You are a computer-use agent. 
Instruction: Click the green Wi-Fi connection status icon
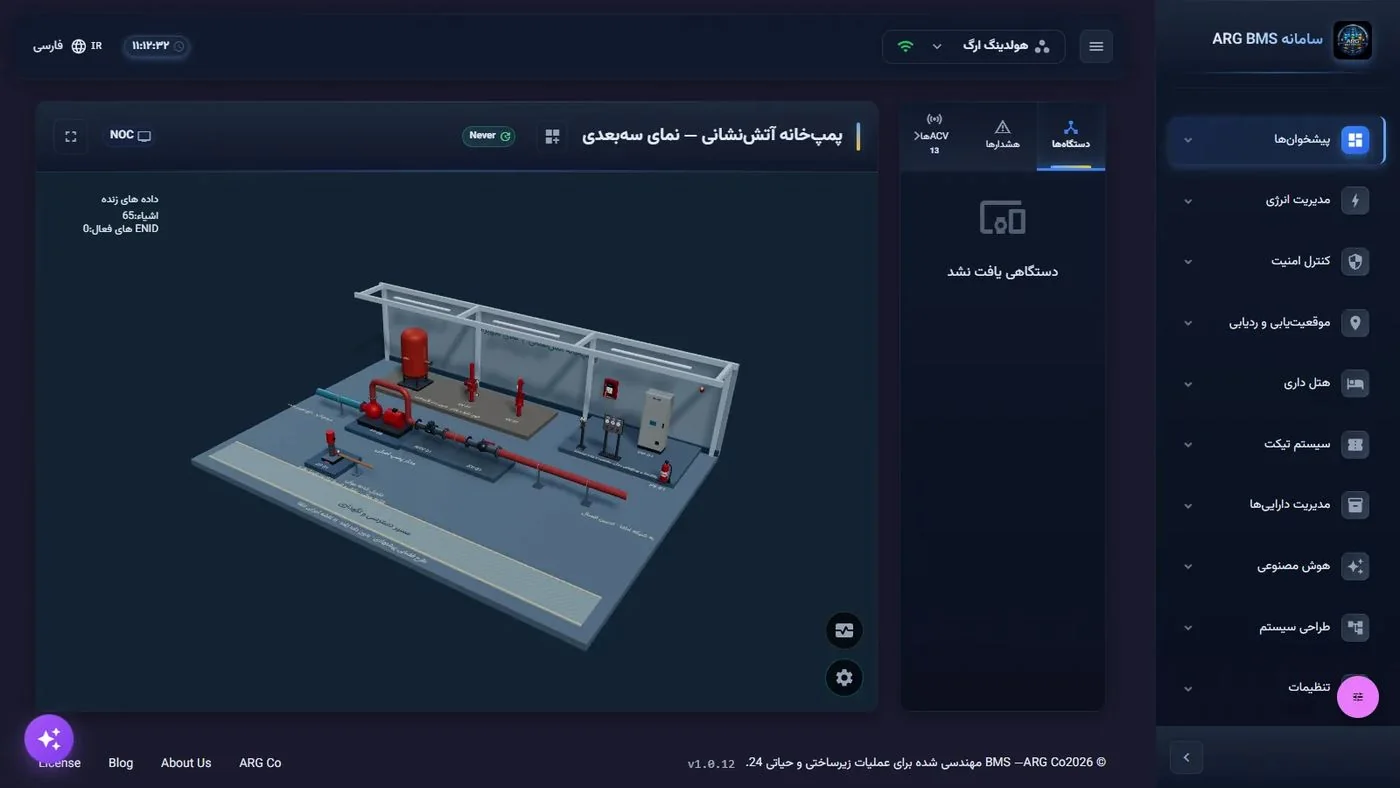(906, 46)
